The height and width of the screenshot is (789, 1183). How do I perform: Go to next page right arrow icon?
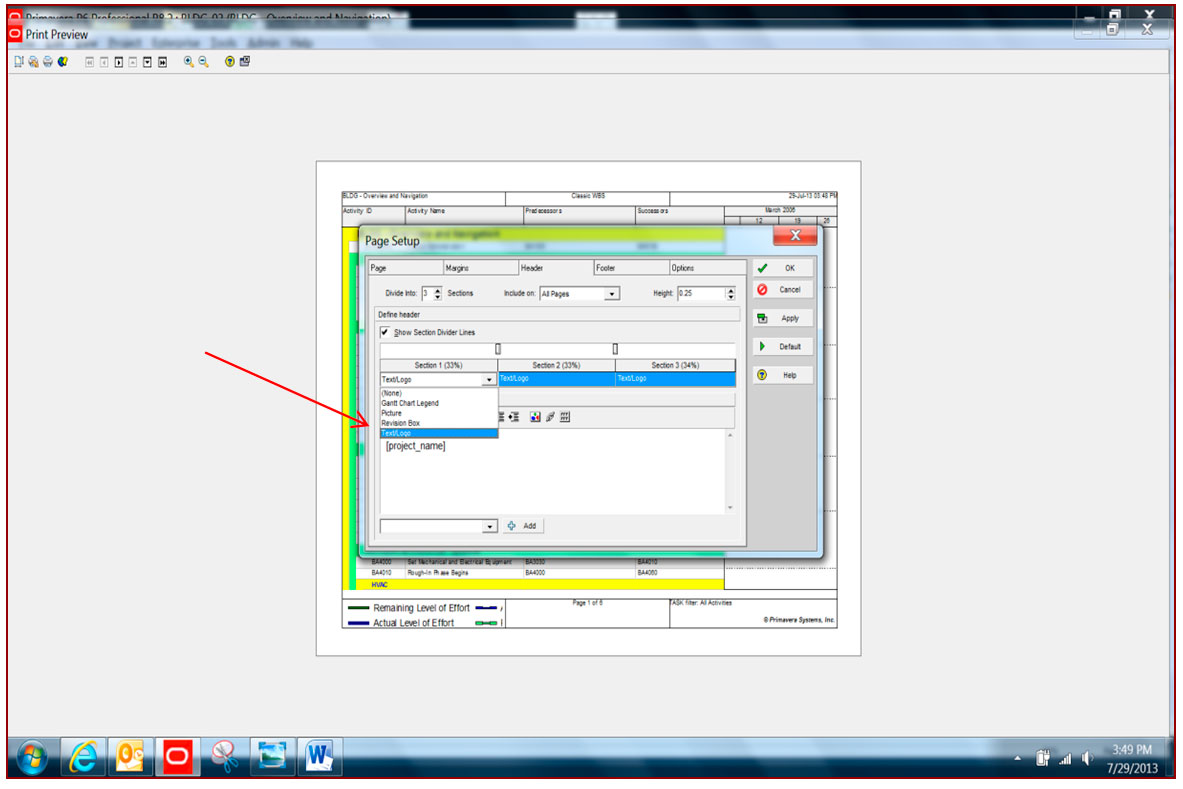pyautogui.click(x=118, y=62)
